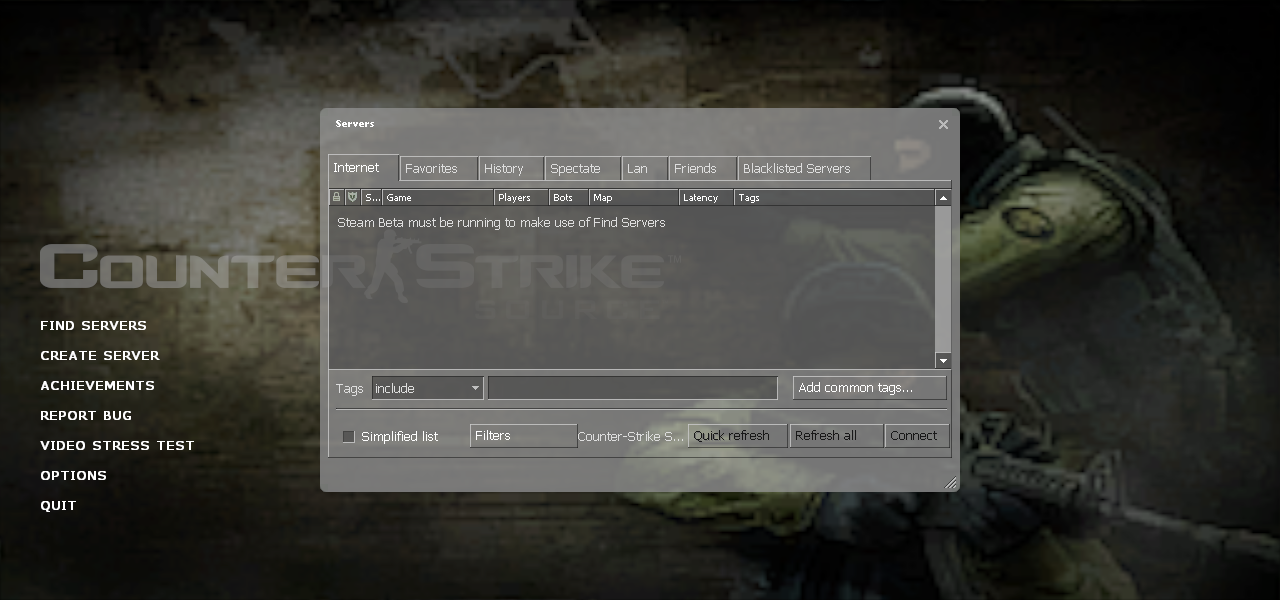Click Add common tags button
This screenshot has width=1280, height=600.
click(869, 388)
